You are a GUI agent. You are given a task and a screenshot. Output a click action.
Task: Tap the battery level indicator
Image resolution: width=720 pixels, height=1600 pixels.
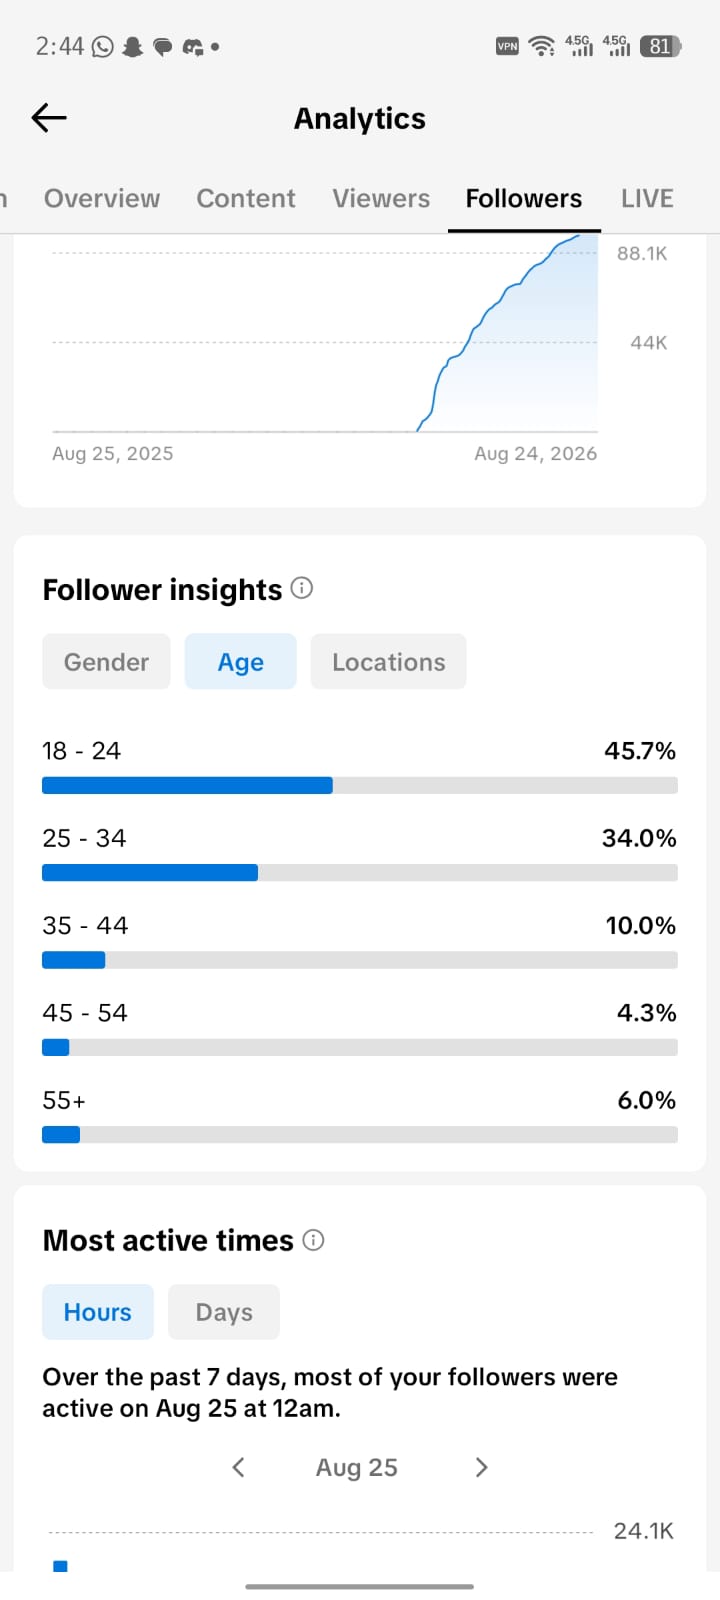[660, 46]
